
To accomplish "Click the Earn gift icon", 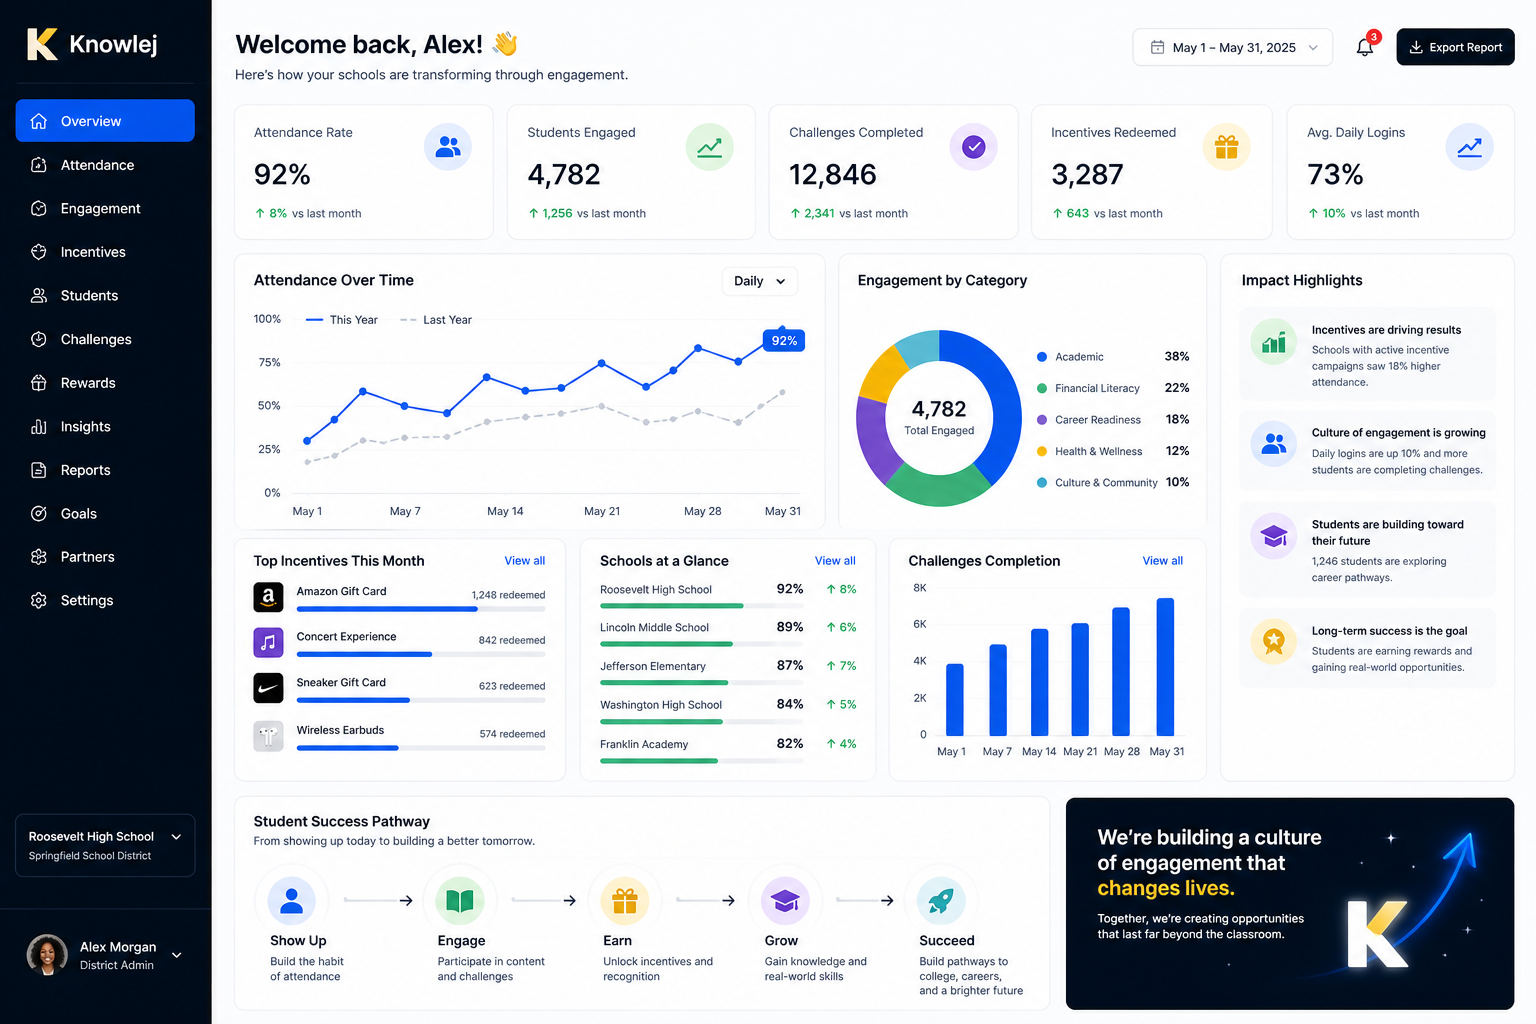I will pos(625,900).
